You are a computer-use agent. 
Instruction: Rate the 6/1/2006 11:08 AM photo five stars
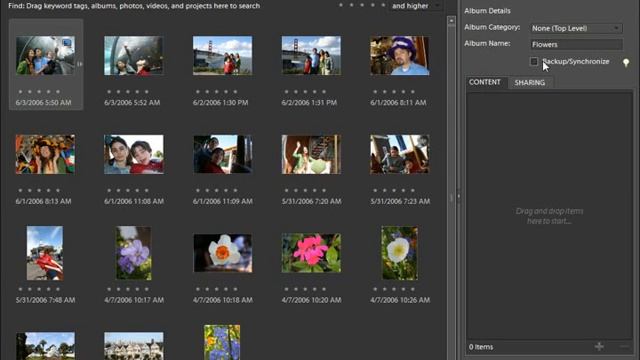tap(147, 190)
